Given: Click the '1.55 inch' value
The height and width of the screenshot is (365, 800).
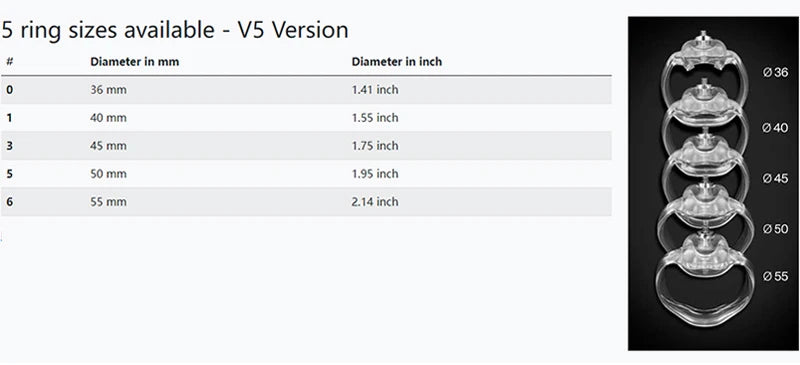Looking at the screenshot, I should pyautogui.click(x=375, y=118).
